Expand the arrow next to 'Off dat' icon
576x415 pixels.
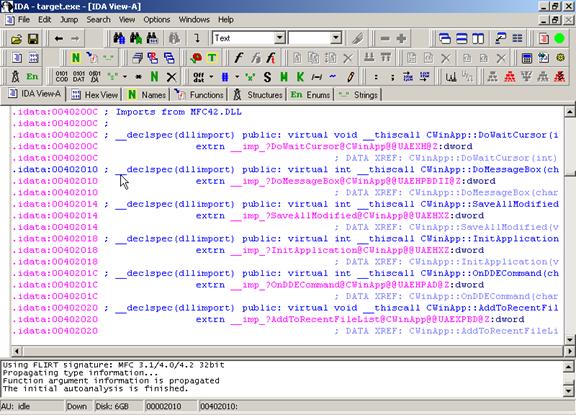pos(211,77)
